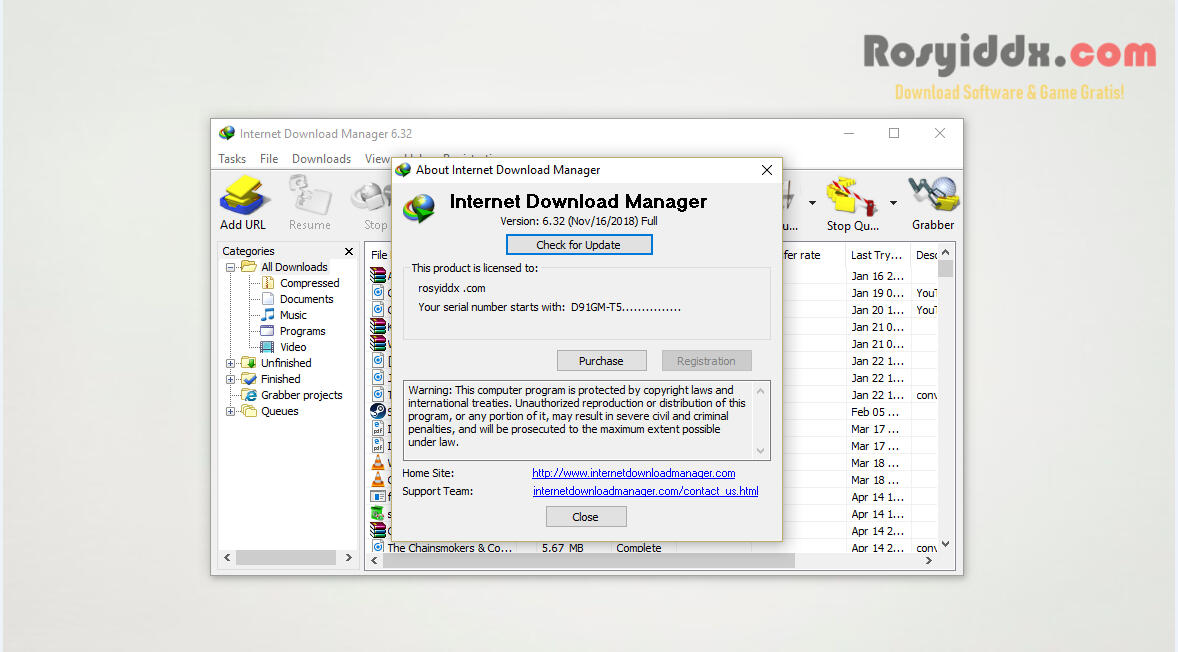Select the Video category
The width and height of the screenshot is (1178, 652).
tap(293, 347)
